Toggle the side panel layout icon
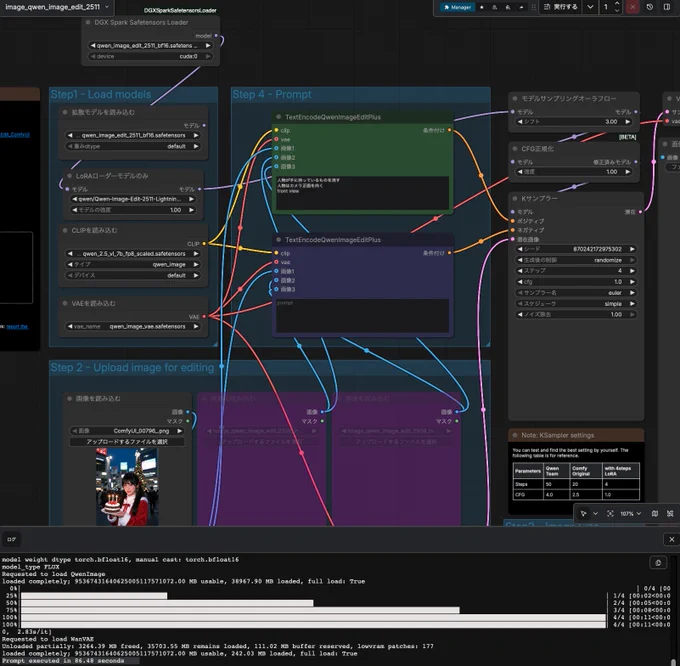The image size is (680, 666). 667,7
